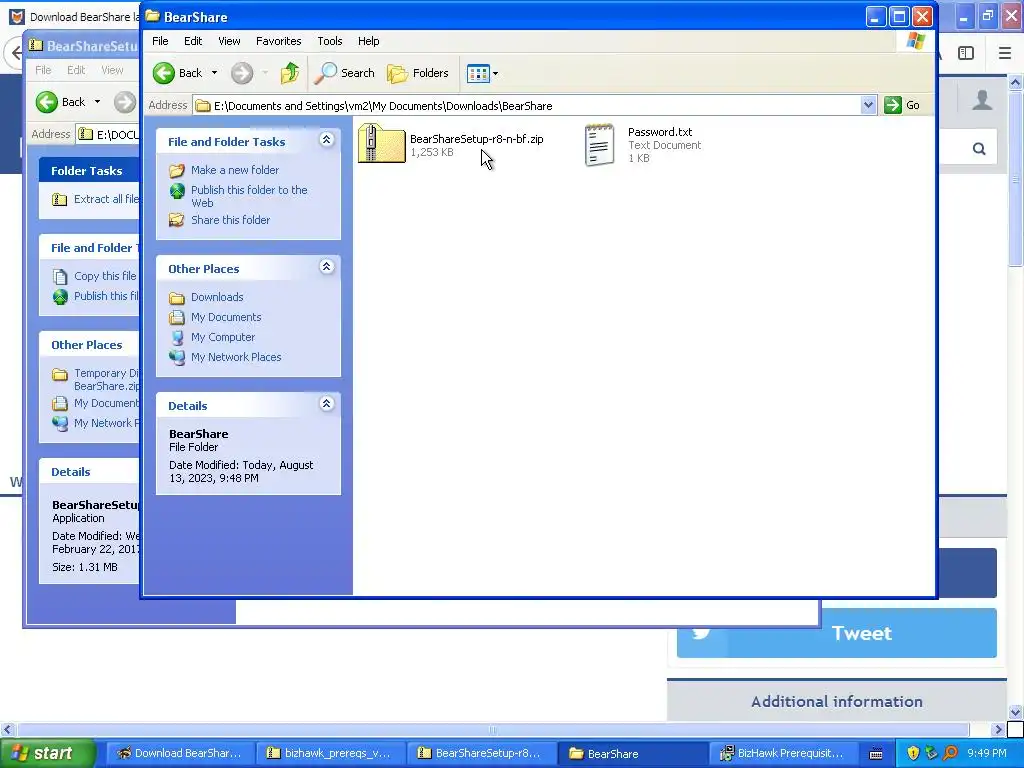Open the Start menu

47,754
